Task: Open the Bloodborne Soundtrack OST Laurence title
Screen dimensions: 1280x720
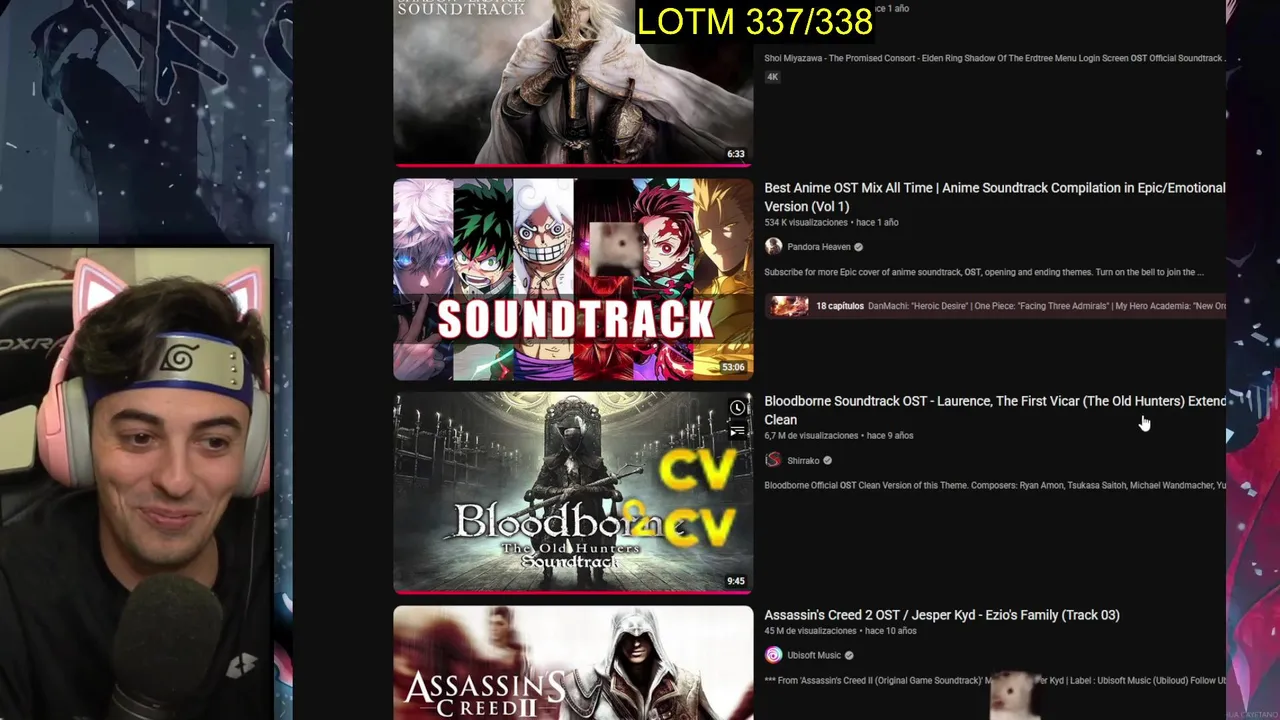Action: tap(995, 410)
